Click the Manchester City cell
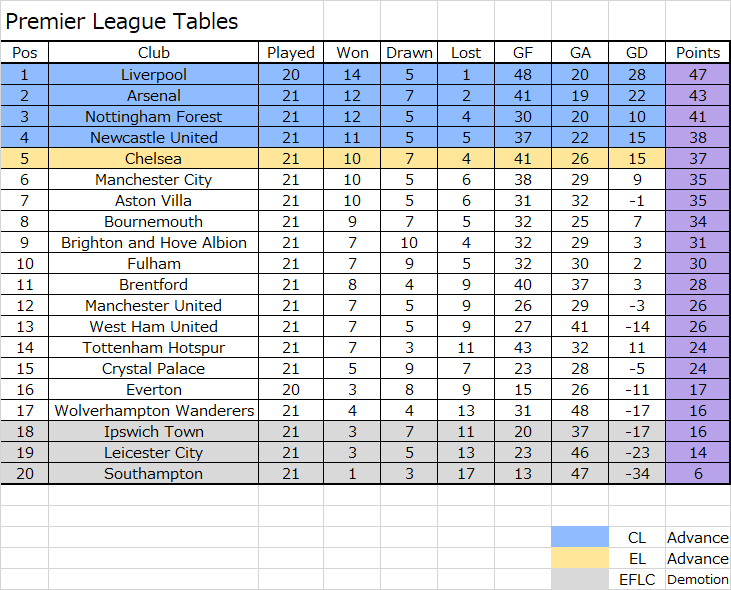The image size is (731, 590). 153,179
